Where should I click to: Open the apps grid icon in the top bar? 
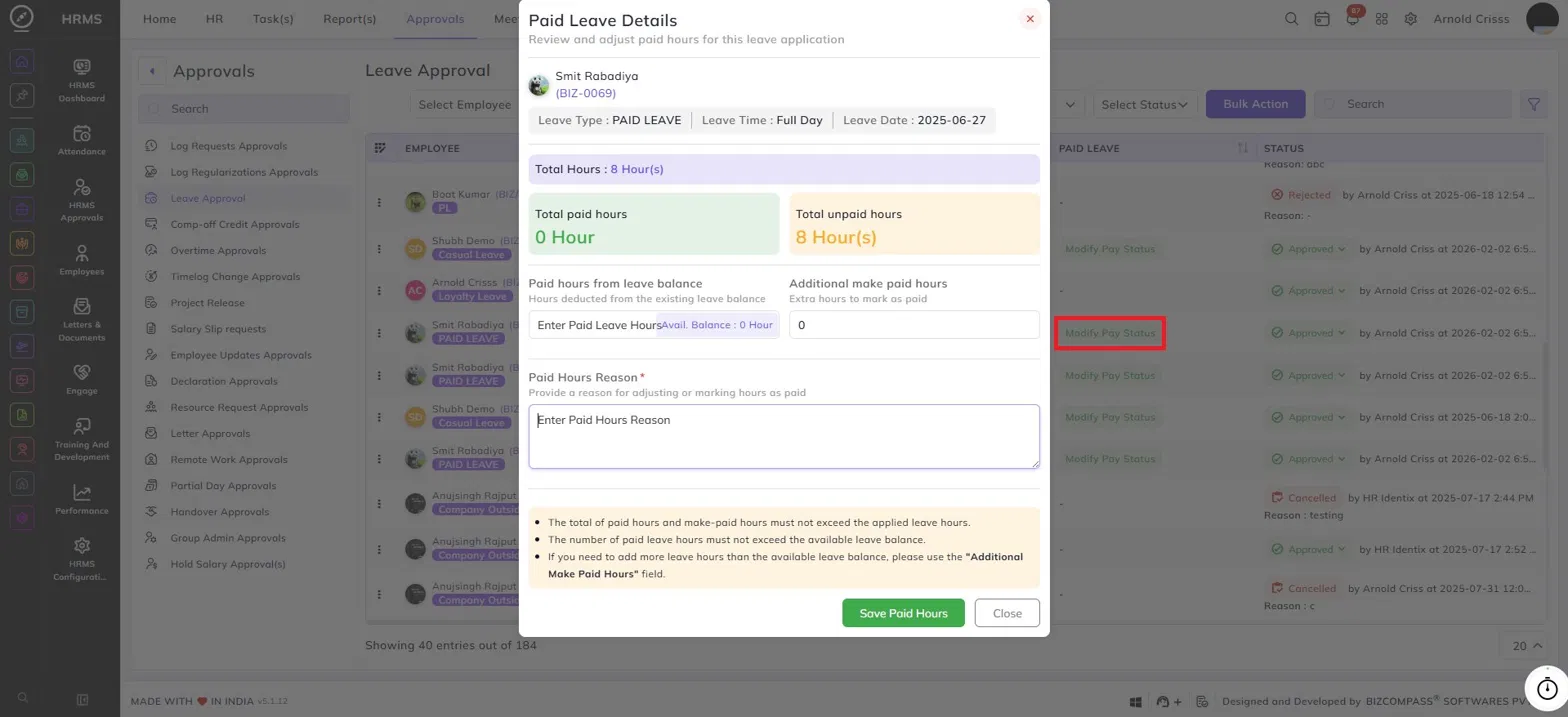(1382, 19)
